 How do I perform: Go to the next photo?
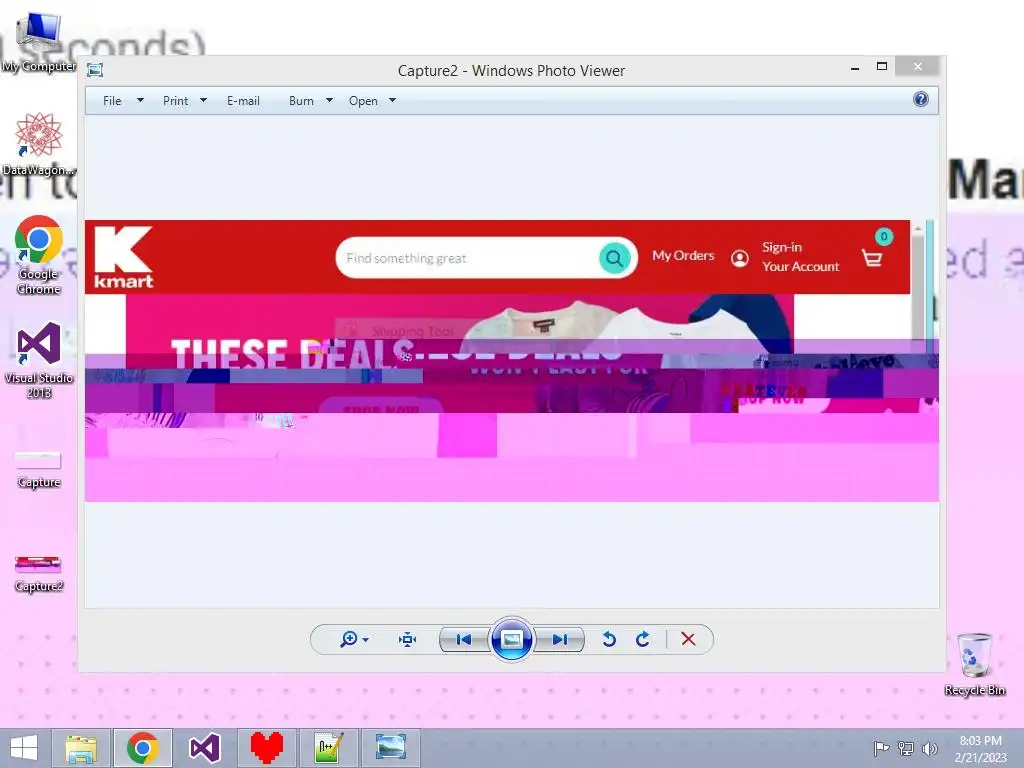click(x=560, y=639)
